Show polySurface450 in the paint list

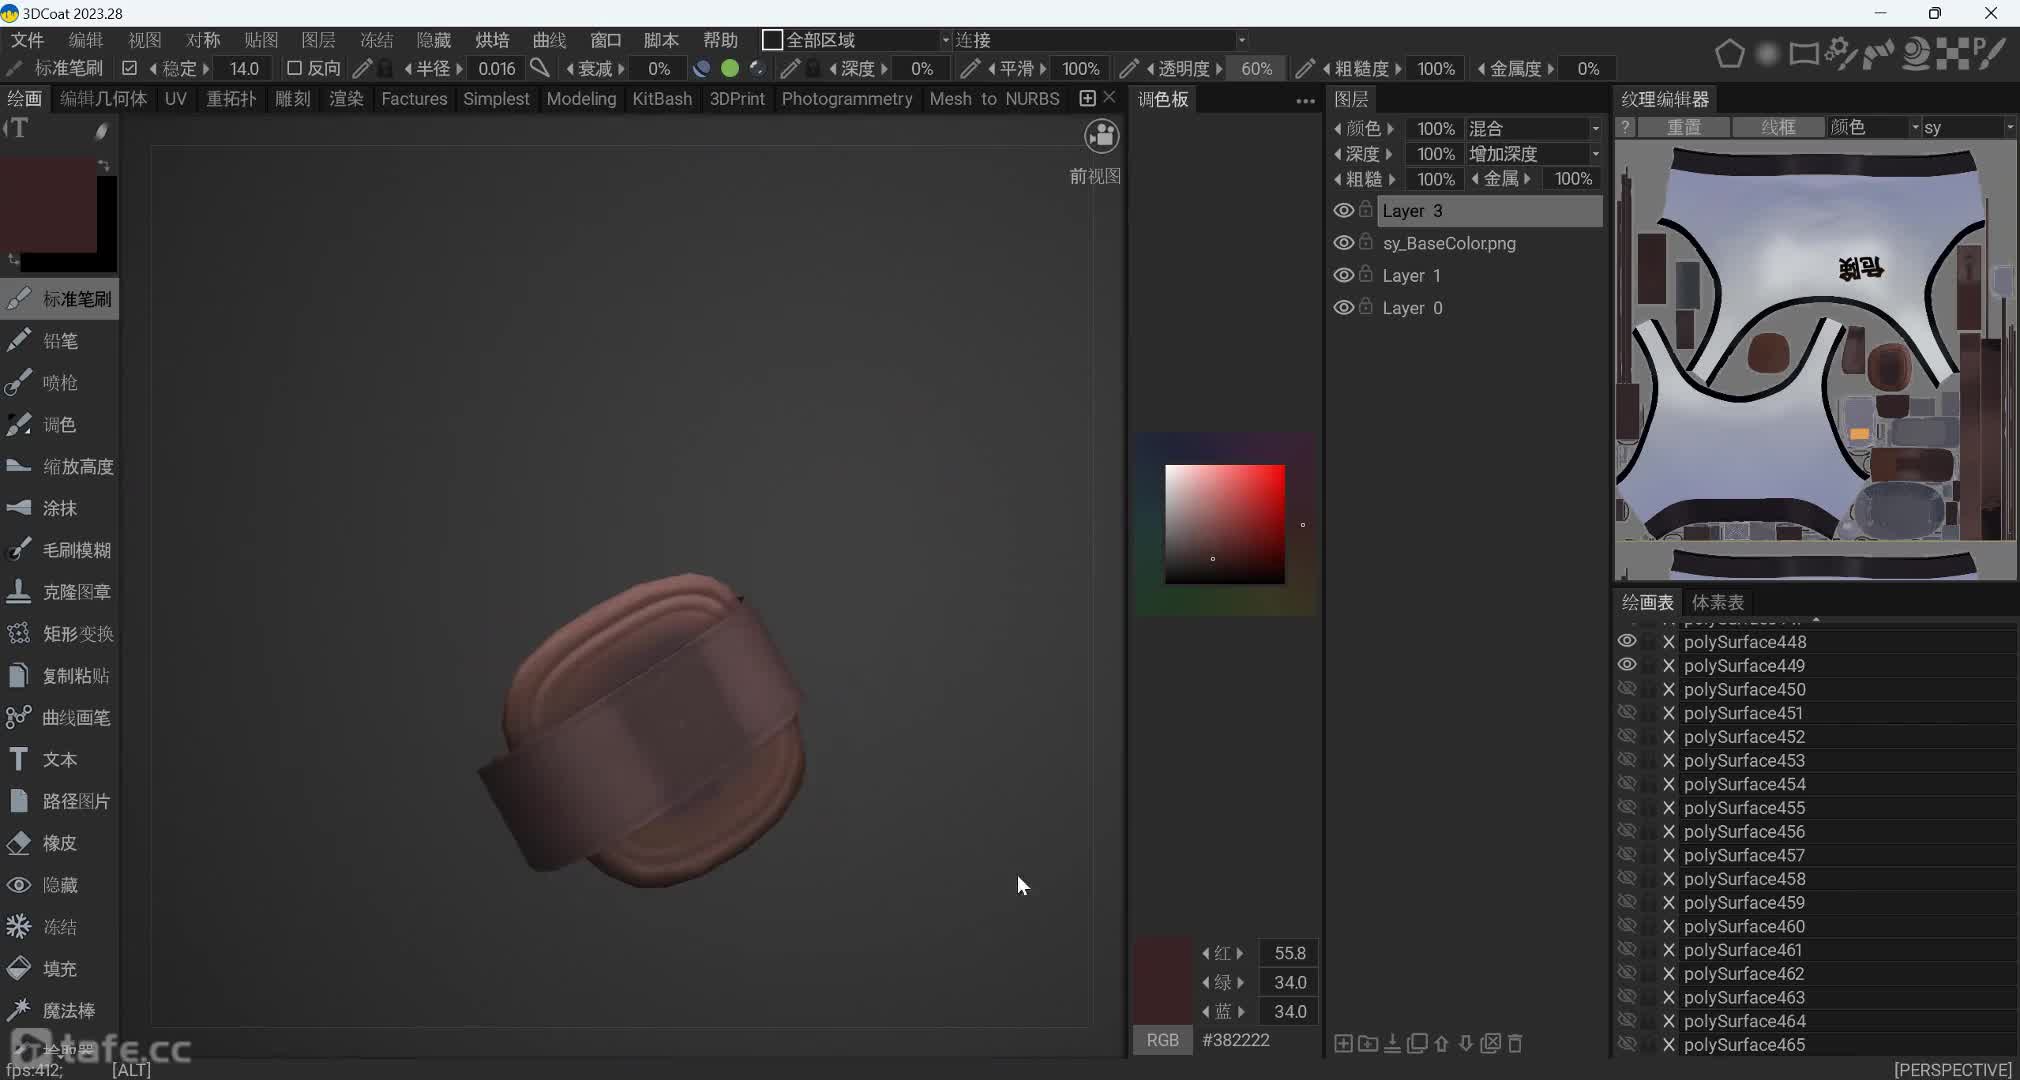pyautogui.click(x=1627, y=688)
